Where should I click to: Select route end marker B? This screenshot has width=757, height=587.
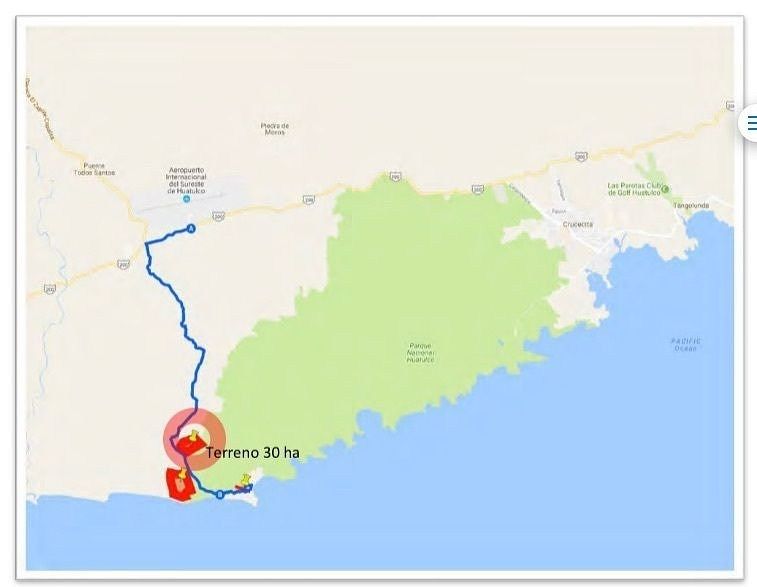[220, 494]
